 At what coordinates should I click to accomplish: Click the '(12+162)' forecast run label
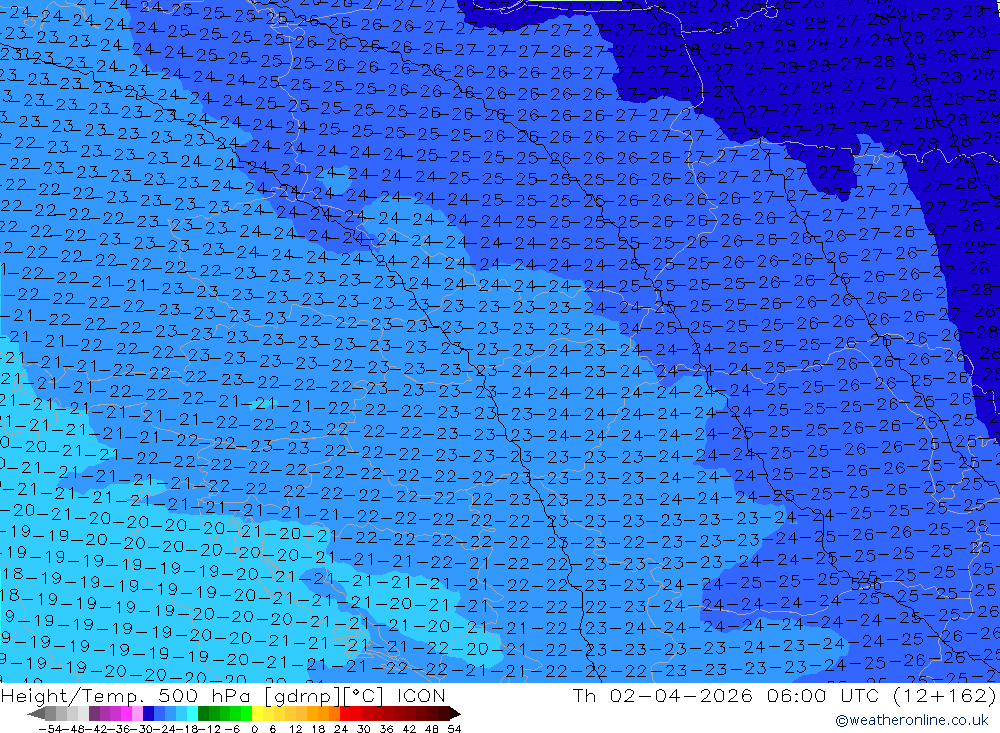pos(945,695)
